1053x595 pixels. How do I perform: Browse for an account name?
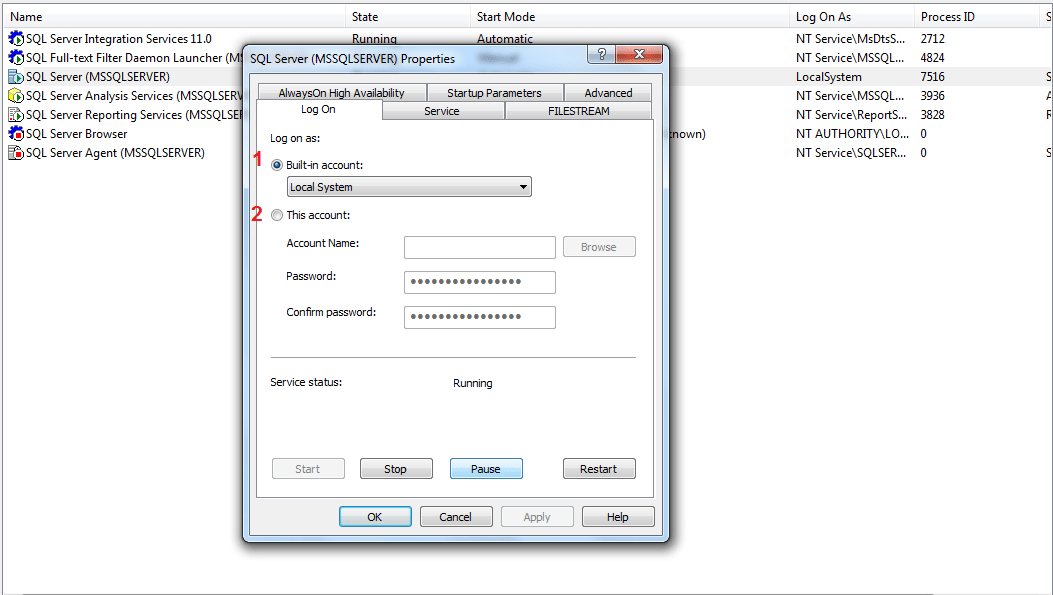click(599, 246)
